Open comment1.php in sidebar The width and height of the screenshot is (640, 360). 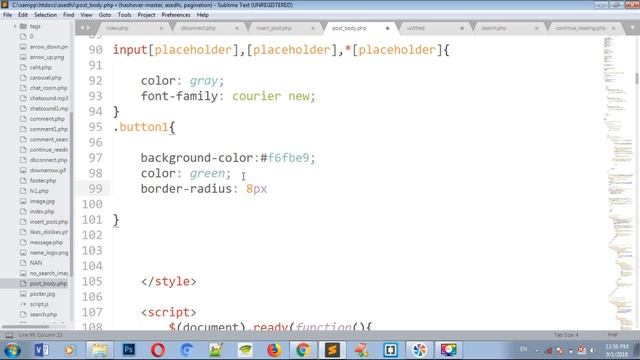tap(49, 129)
